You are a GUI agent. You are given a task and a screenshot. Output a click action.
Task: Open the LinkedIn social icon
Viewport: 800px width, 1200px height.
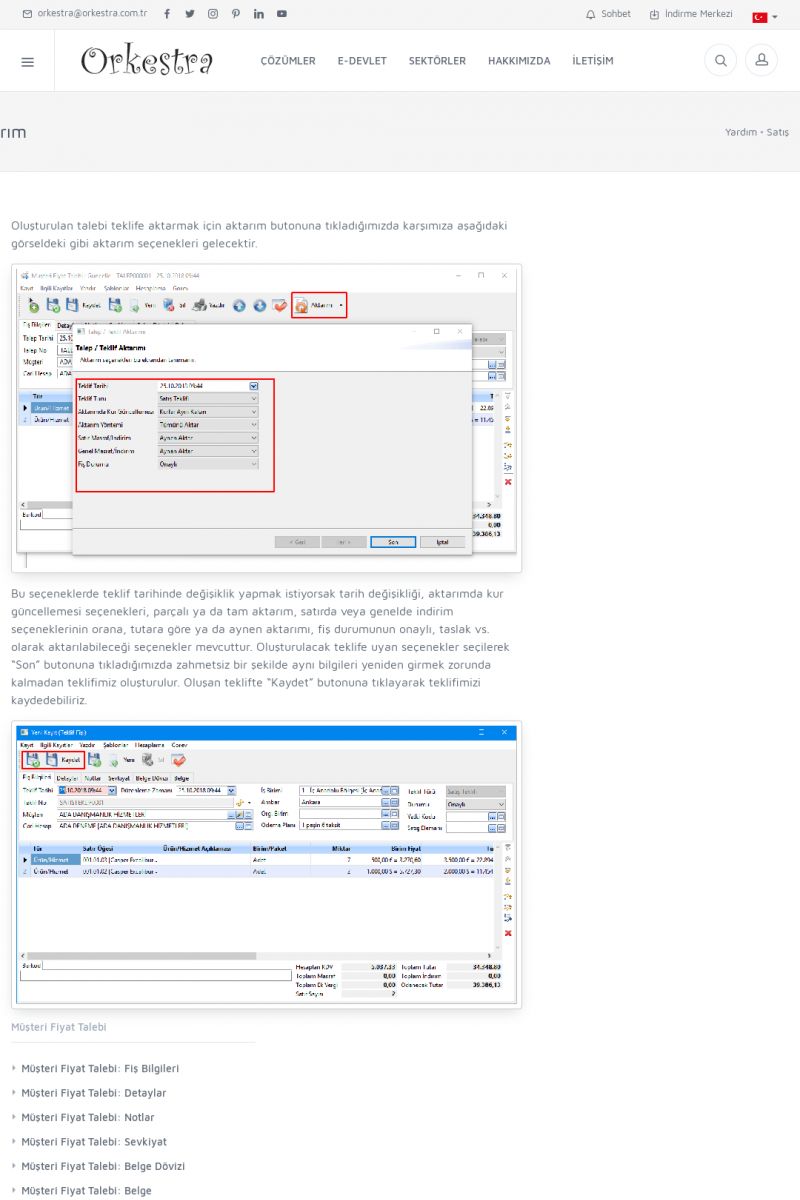point(259,14)
